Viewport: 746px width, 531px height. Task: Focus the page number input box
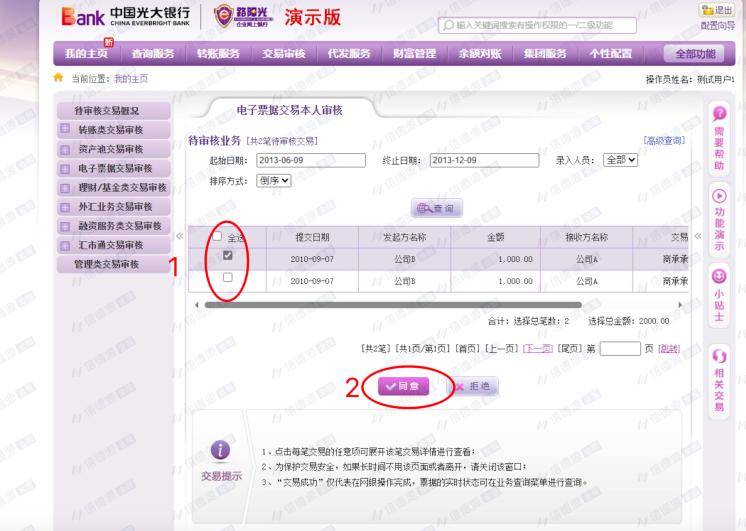point(620,349)
